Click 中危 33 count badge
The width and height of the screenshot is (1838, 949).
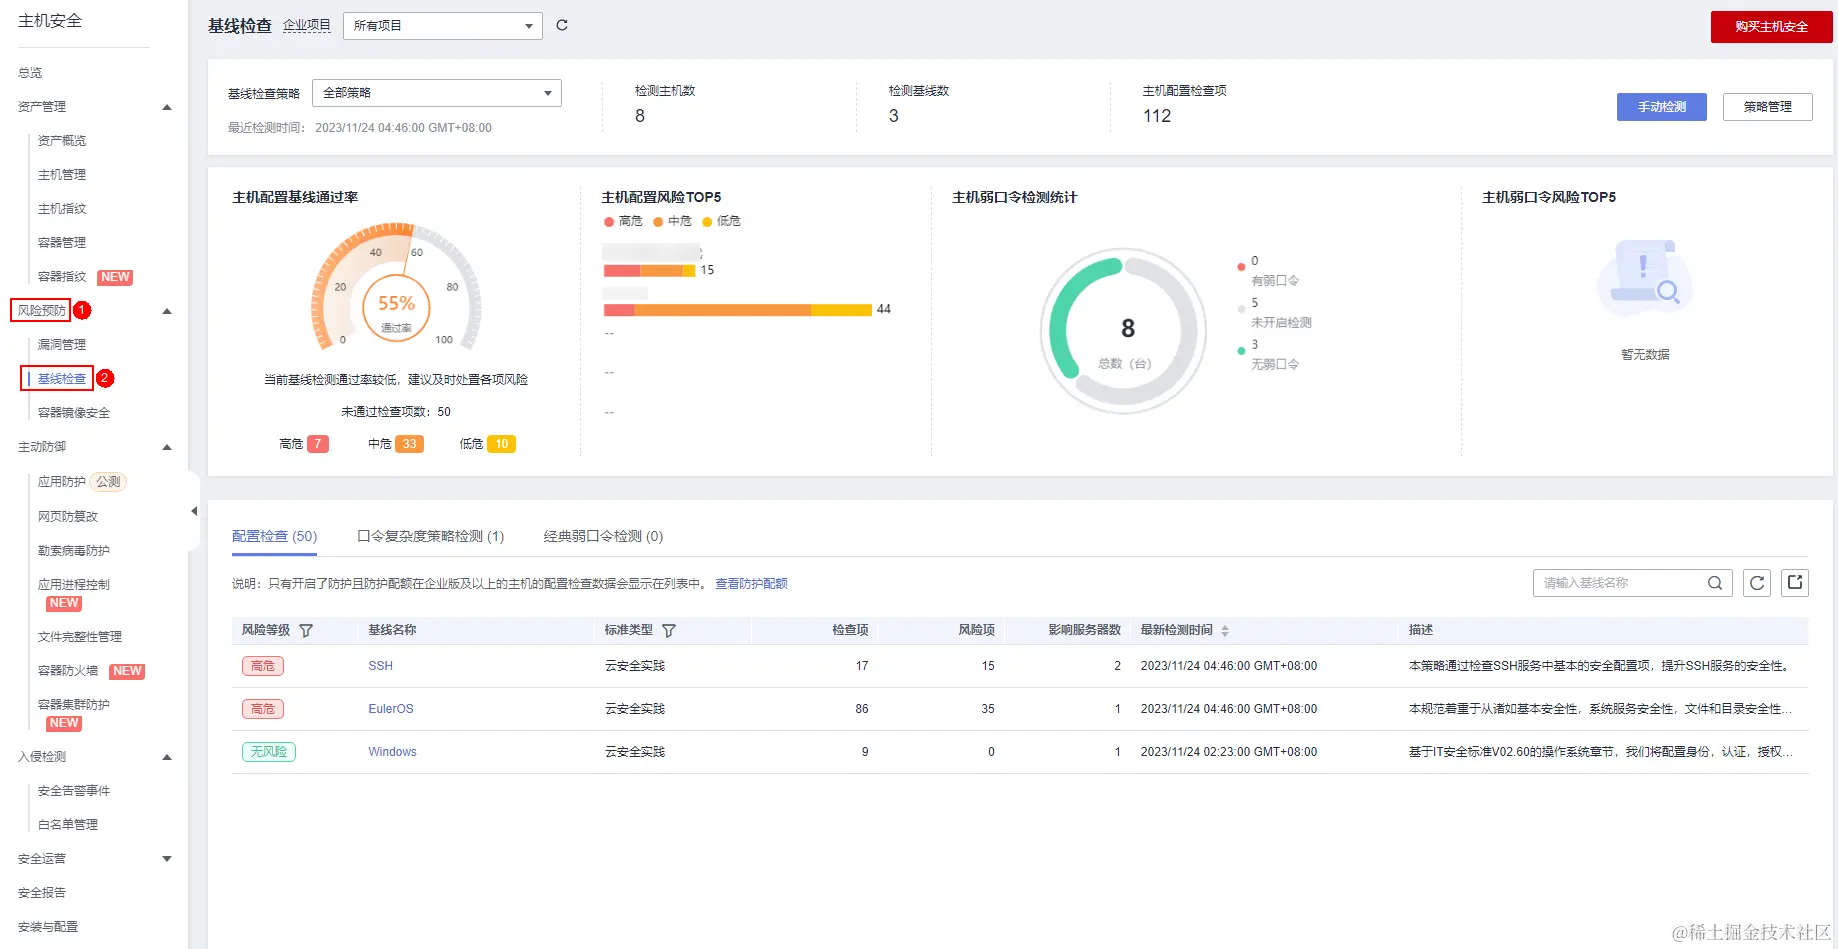409,444
